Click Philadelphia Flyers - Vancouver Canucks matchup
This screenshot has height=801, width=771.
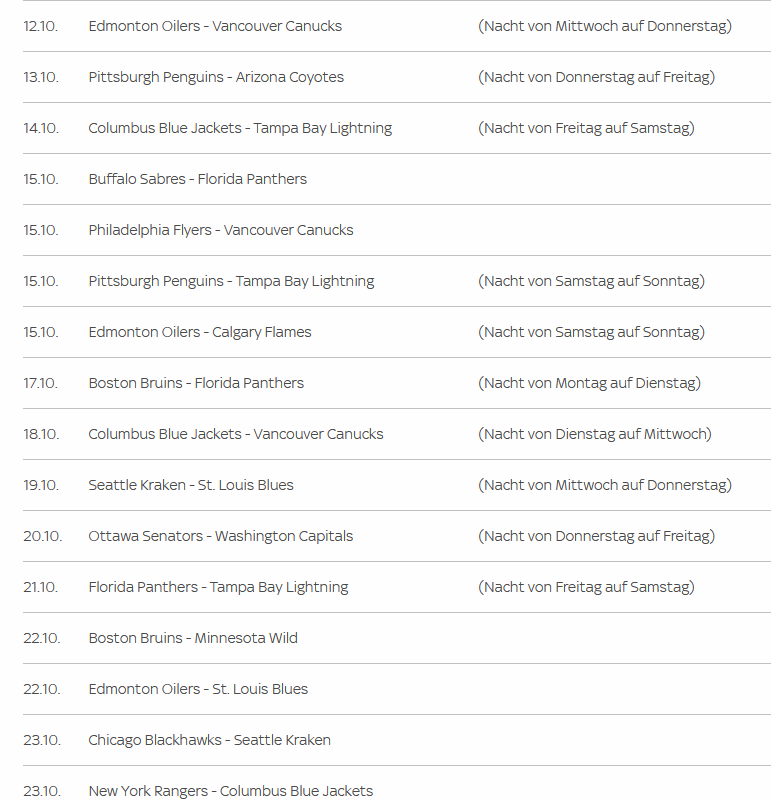[221, 230]
